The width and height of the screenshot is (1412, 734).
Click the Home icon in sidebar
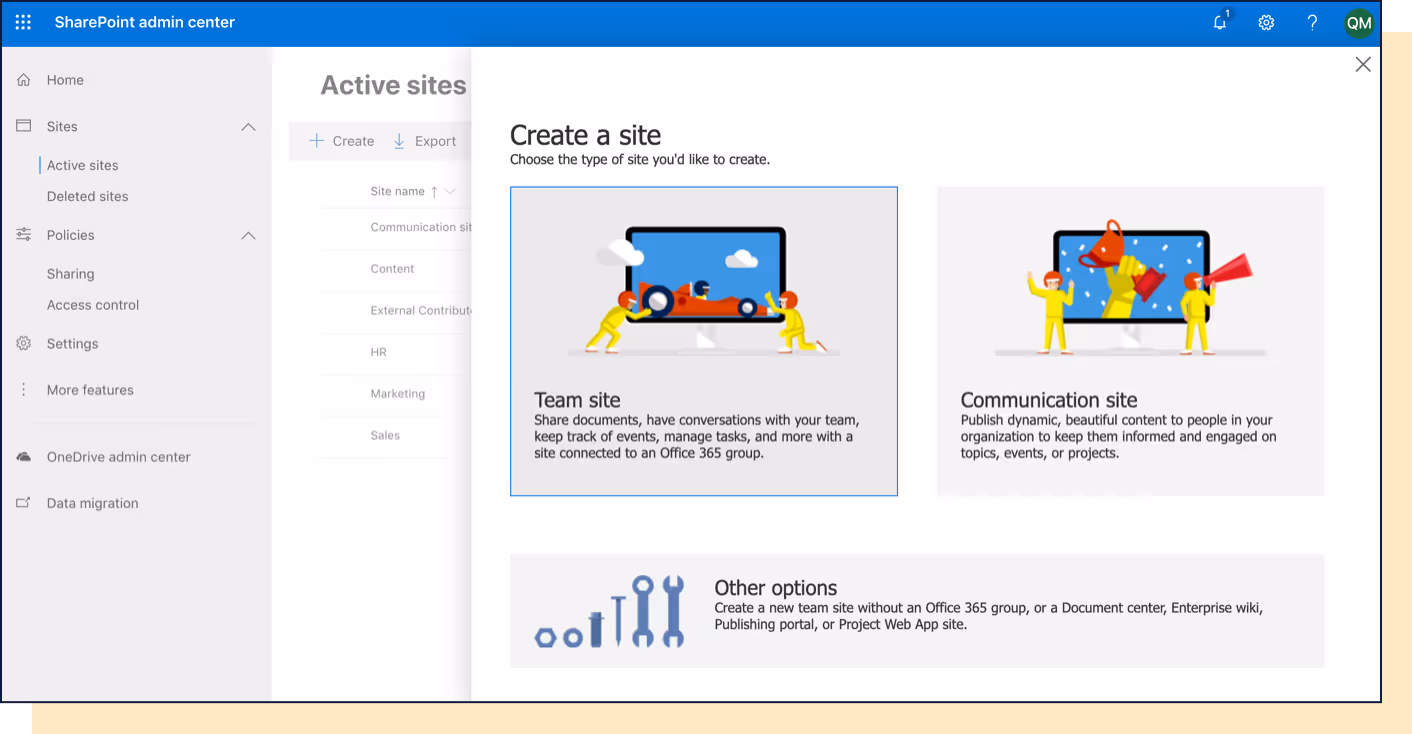point(24,80)
